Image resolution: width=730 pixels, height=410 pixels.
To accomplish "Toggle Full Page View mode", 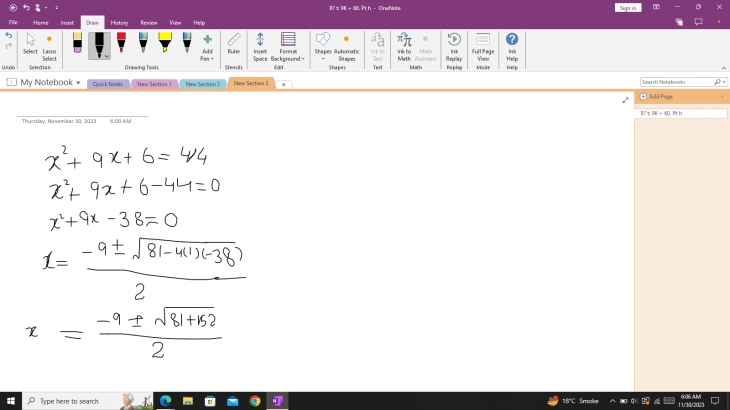I will click(483, 47).
